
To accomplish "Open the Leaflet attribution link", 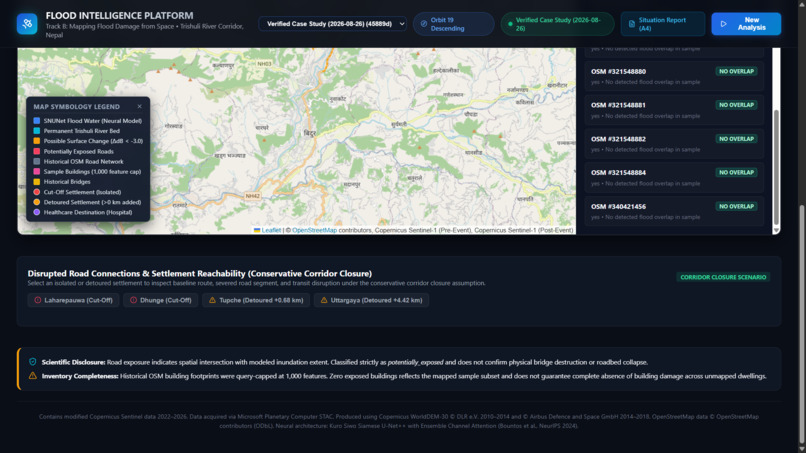I will (271, 230).
